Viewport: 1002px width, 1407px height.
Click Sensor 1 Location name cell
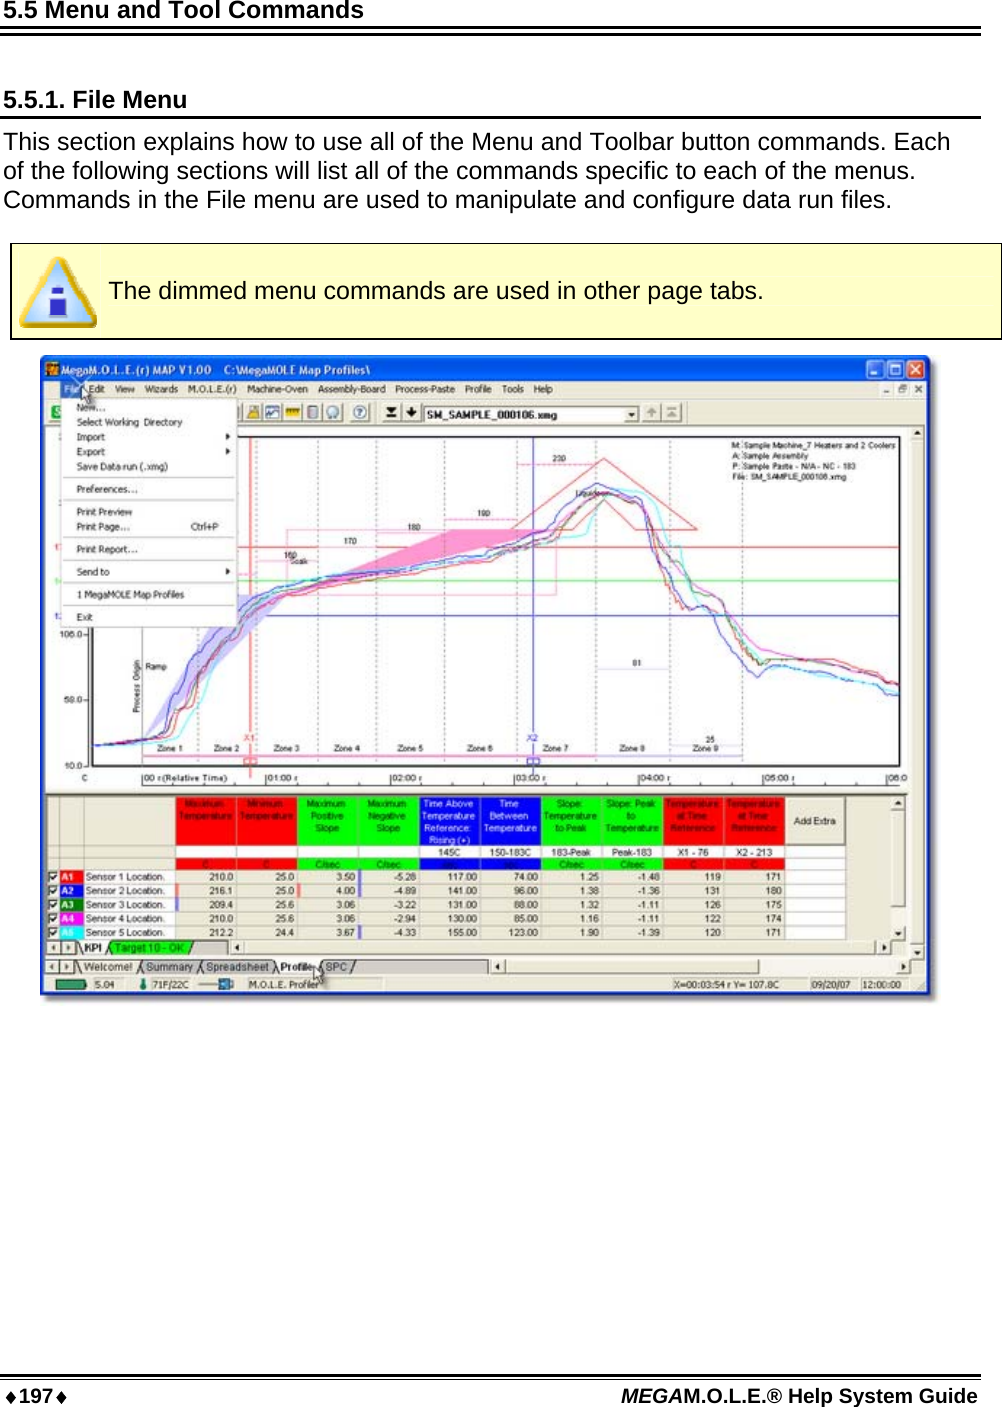tap(129, 877)
